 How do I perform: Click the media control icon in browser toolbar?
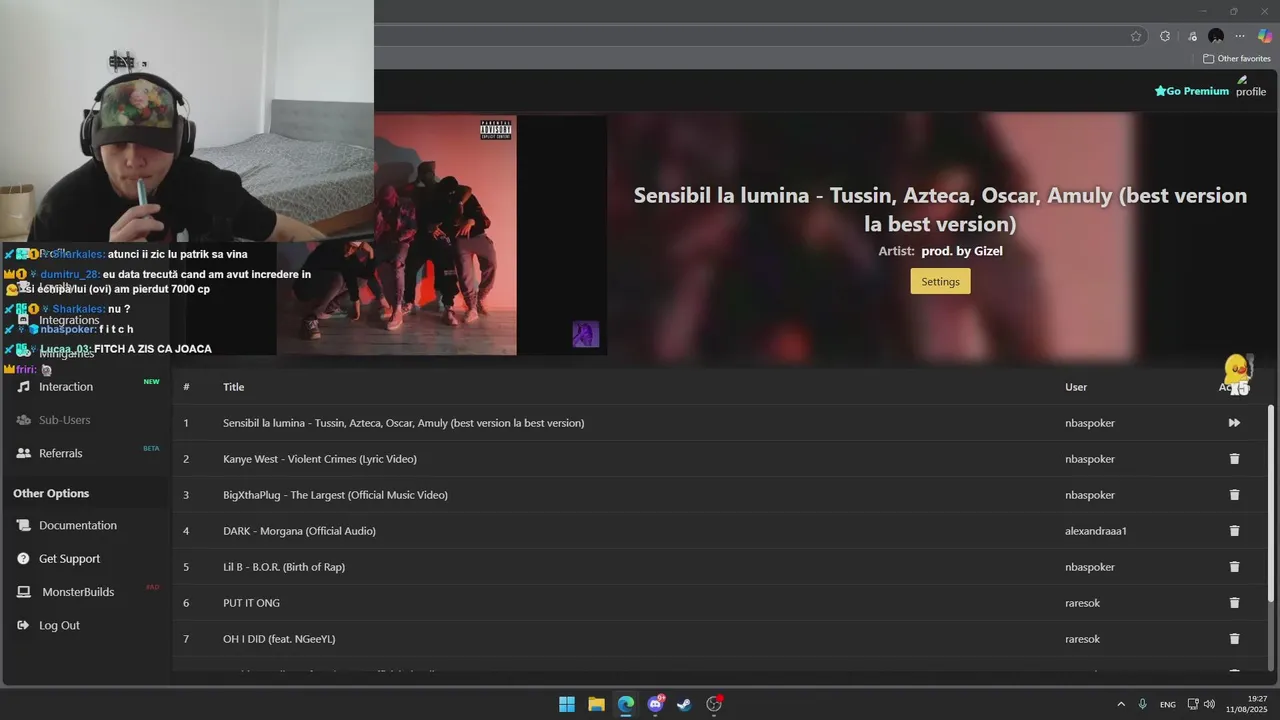pos(1191,36)
